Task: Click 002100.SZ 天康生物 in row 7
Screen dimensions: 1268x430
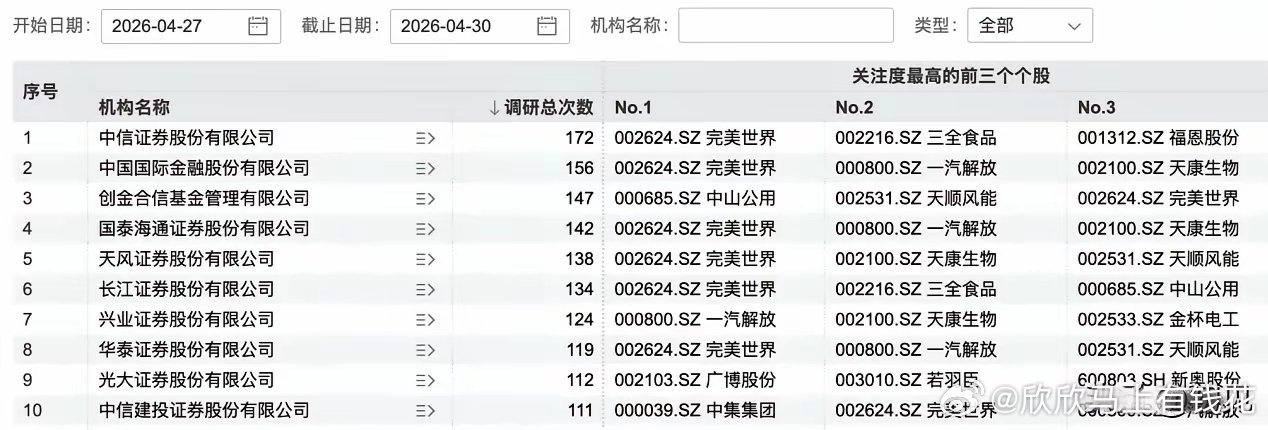Action: click(916, 320)
